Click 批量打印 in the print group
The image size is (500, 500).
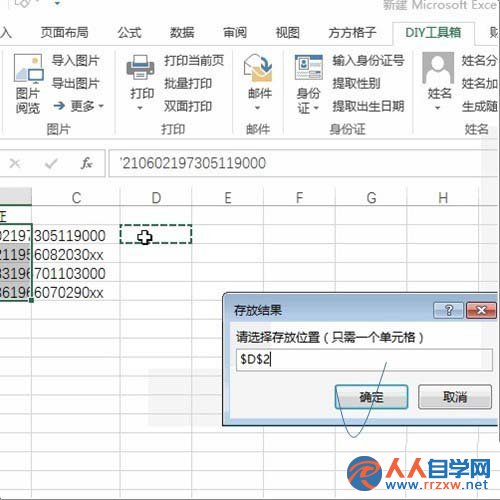[x=188, y=83]
